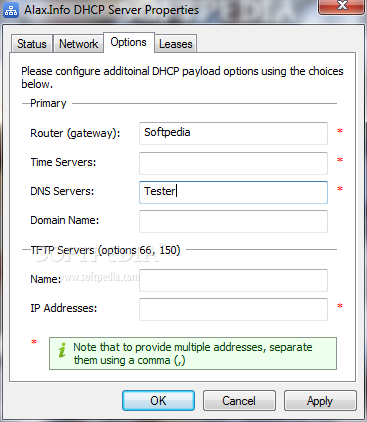The height and width of the screenshot is (422, 367).
Task: Click the 'TFTP Servers (options 66, 150)' heading
Action: point(105,250)
